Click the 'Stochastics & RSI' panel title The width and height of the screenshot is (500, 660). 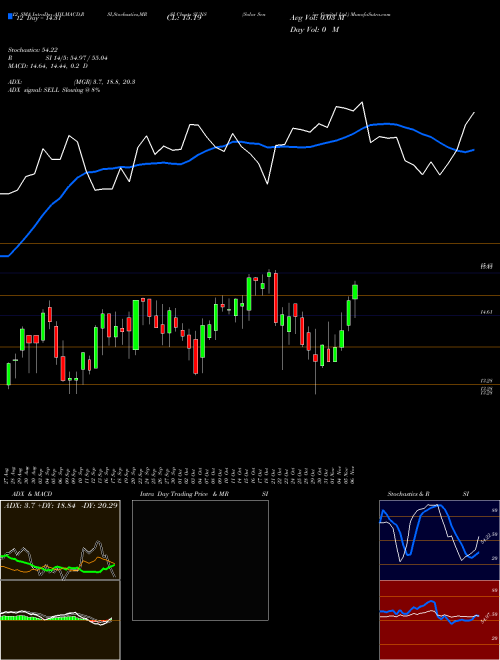click(428, 494)
